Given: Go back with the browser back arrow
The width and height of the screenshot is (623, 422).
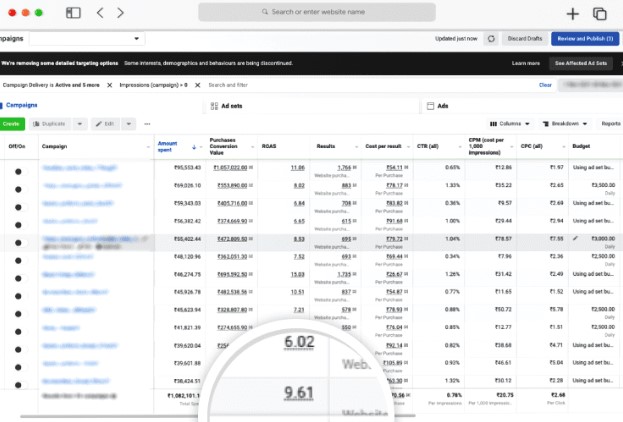Looking at the screenshot, I should [x=100, y=13].
